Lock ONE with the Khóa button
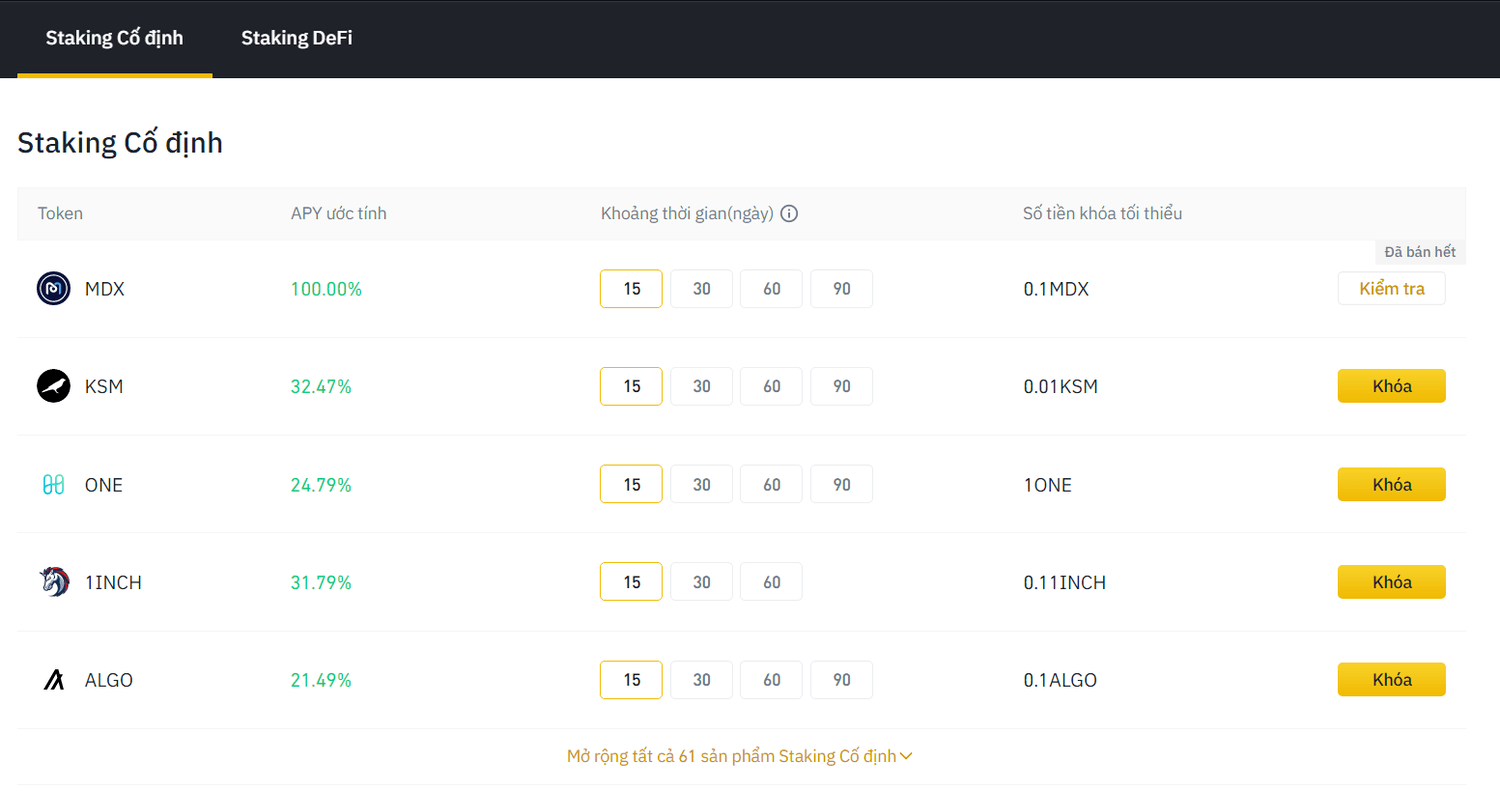Screen dimensions: 1500x791 [1391, 484]
